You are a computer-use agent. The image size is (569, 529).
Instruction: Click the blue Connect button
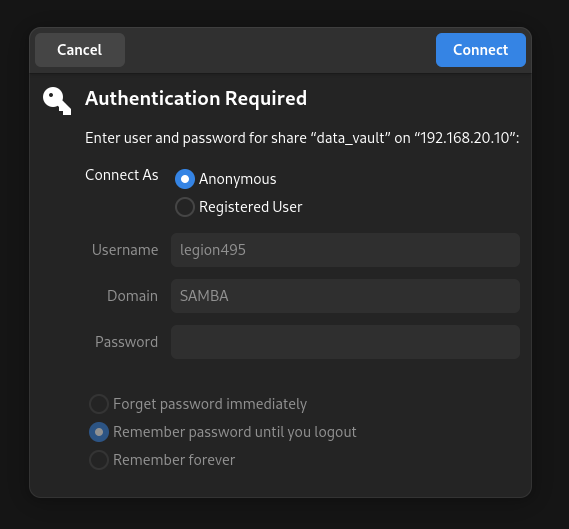pyautogui.click(x=481, y=50)
